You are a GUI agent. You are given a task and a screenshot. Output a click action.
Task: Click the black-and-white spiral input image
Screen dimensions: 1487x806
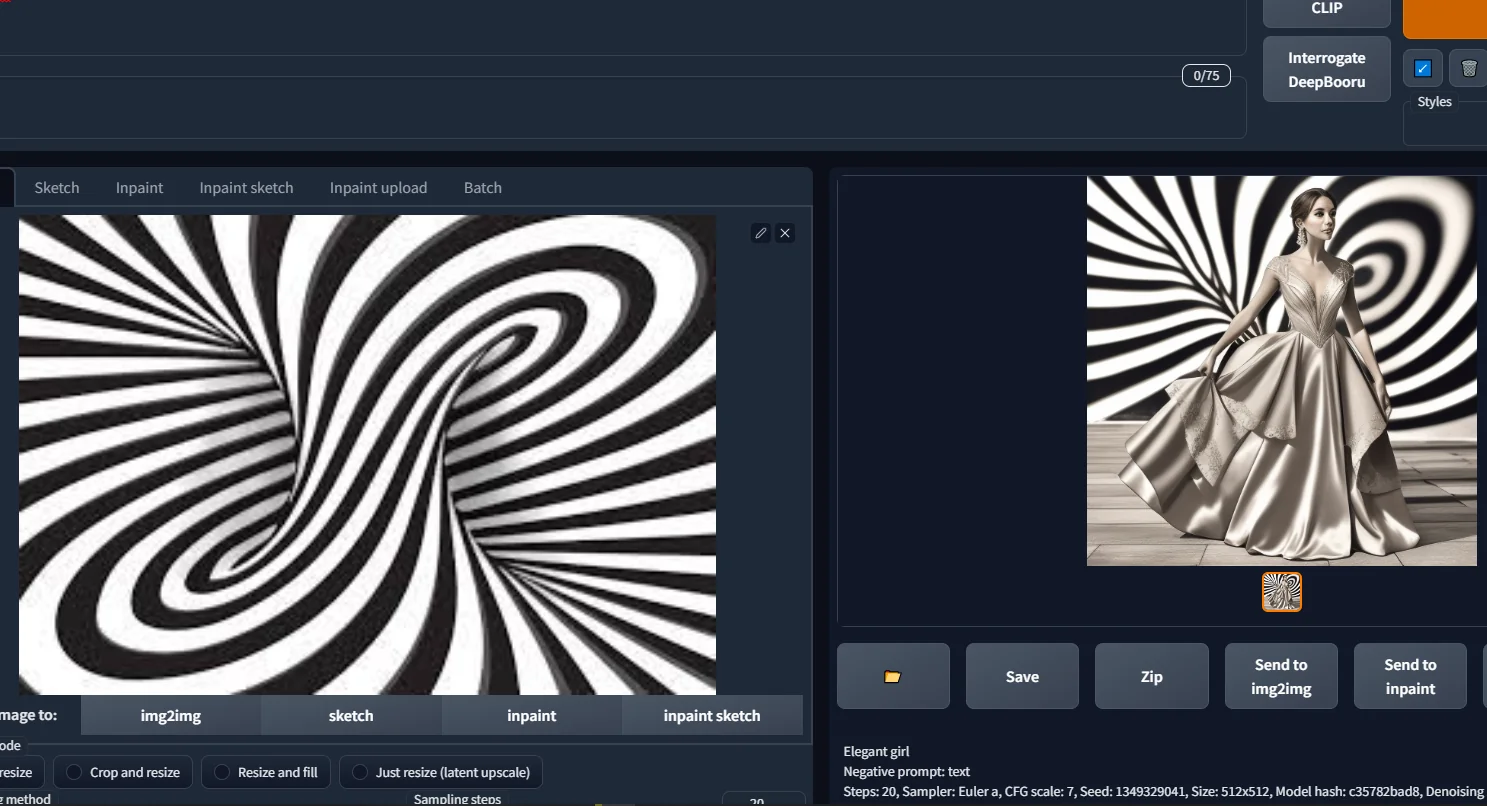click(367, 455)
